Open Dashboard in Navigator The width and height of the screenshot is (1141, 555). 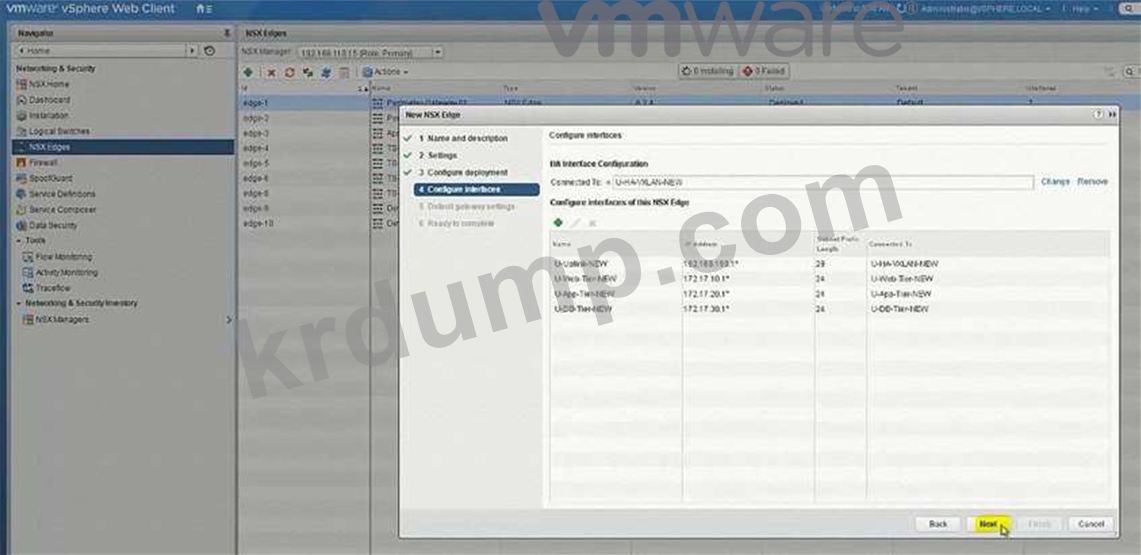tap(49, 100)
